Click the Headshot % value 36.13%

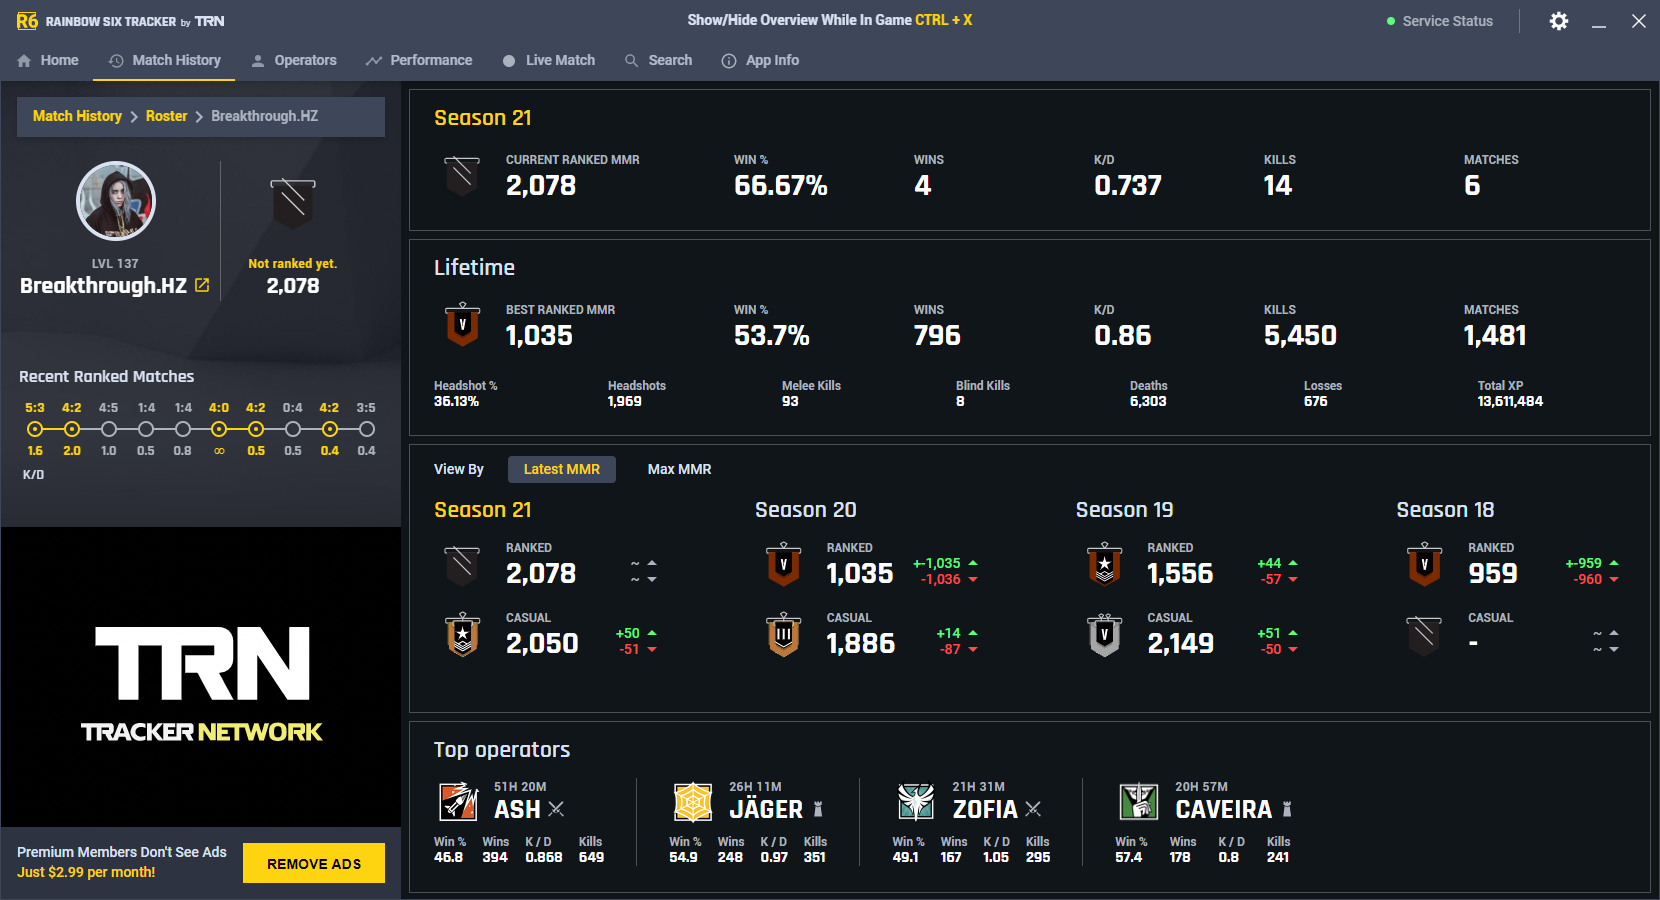[x=456, y=401]
